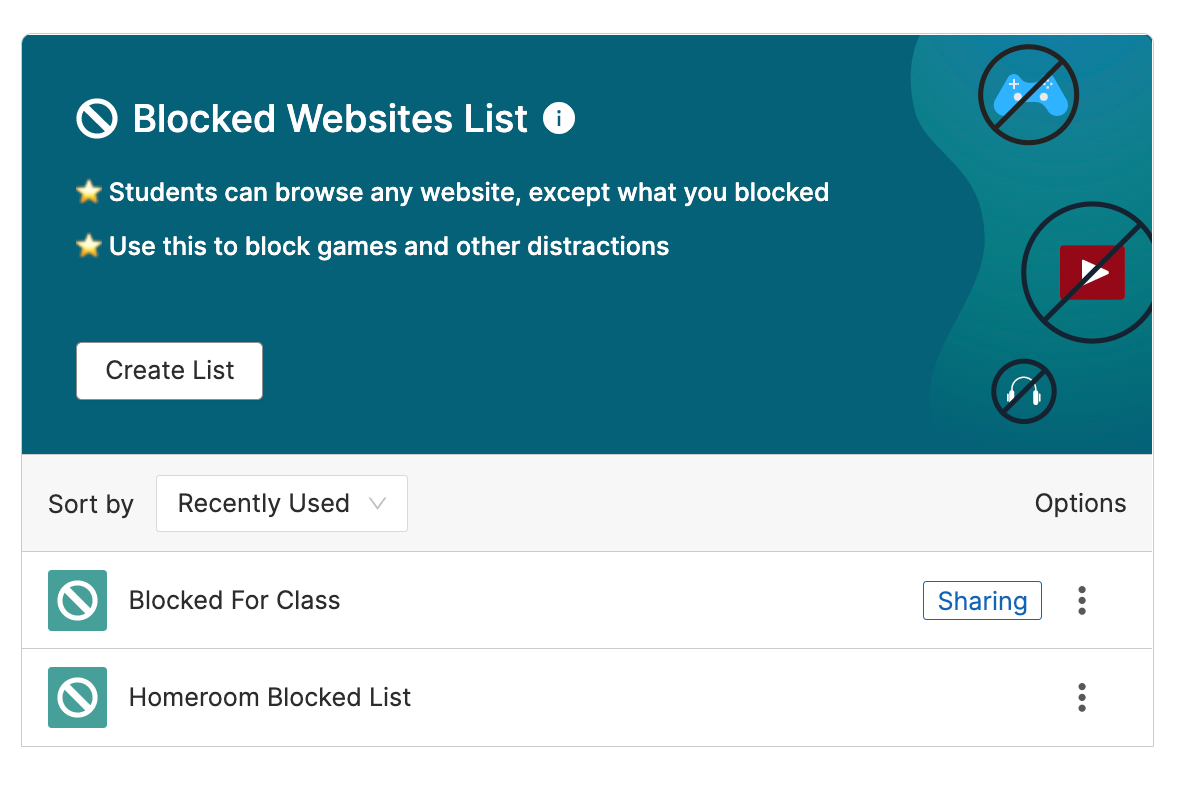Open the three-dot menu for Homeroom Blocked List
This screenshot has width=1190, height=802.
[x=1082, y=697]
